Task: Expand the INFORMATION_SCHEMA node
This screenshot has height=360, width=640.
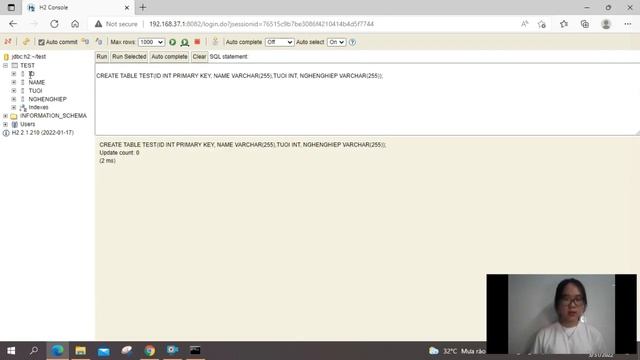Action: point(5,116)
